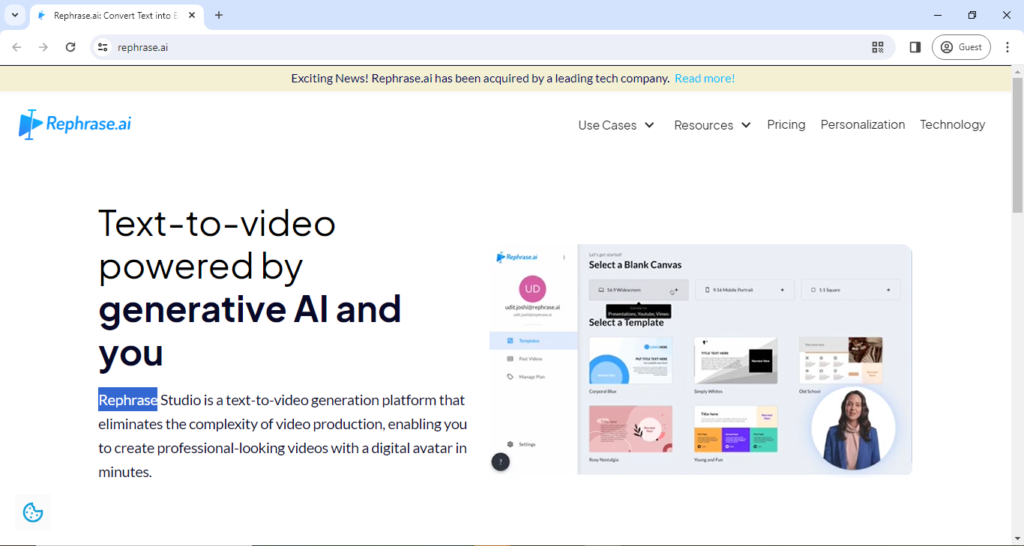Viewport: 1024px width, 546px height.
Task: Click the QR code icon in address bar
Action: (878, 47)
